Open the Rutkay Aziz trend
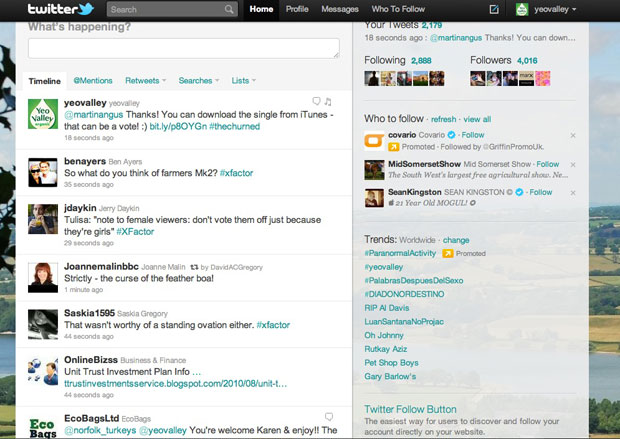The width and height of the screenshot is (620, 439). pyautogui.click(x=386, y=349)
